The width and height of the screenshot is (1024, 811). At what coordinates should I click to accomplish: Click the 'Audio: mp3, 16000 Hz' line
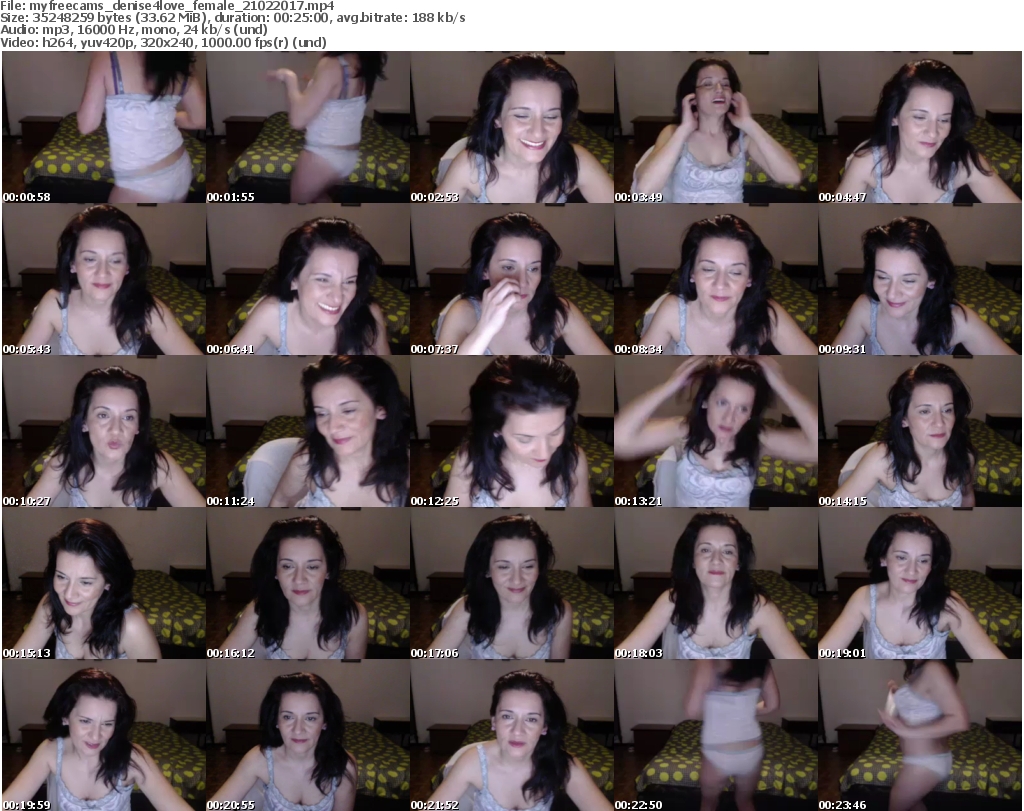pos(134,30)
